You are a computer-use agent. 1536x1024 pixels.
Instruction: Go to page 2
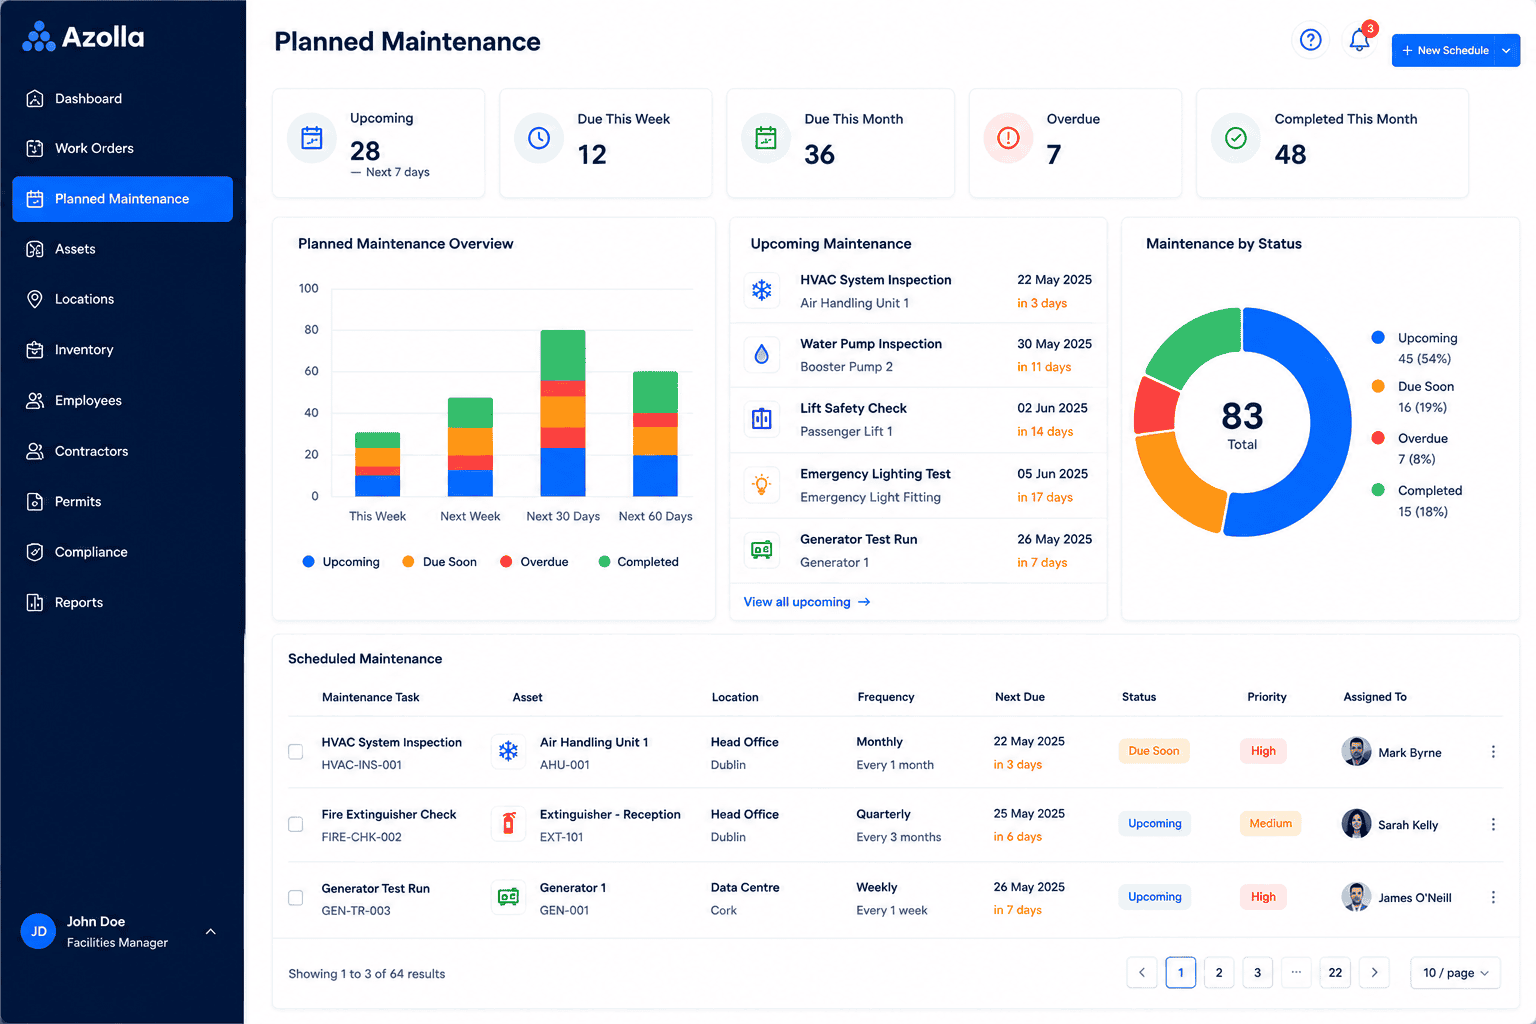click(x=1219, y=973)
